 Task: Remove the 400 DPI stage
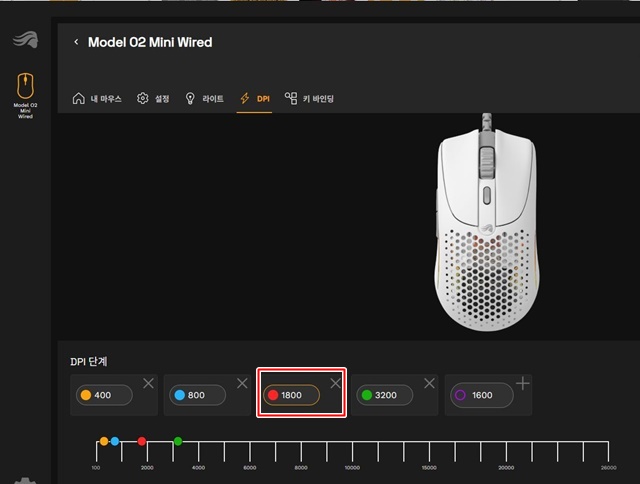[149, 383]
